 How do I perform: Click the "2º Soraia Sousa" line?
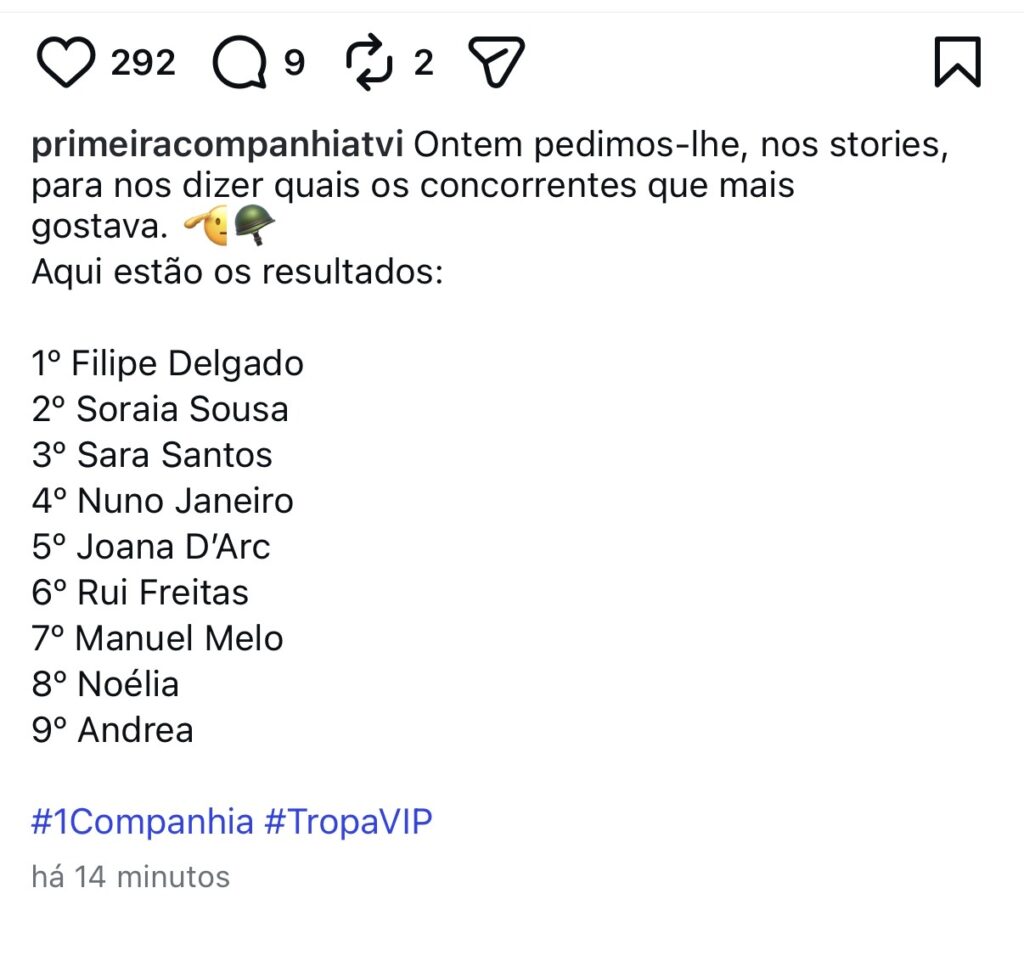tap(160, 409)
